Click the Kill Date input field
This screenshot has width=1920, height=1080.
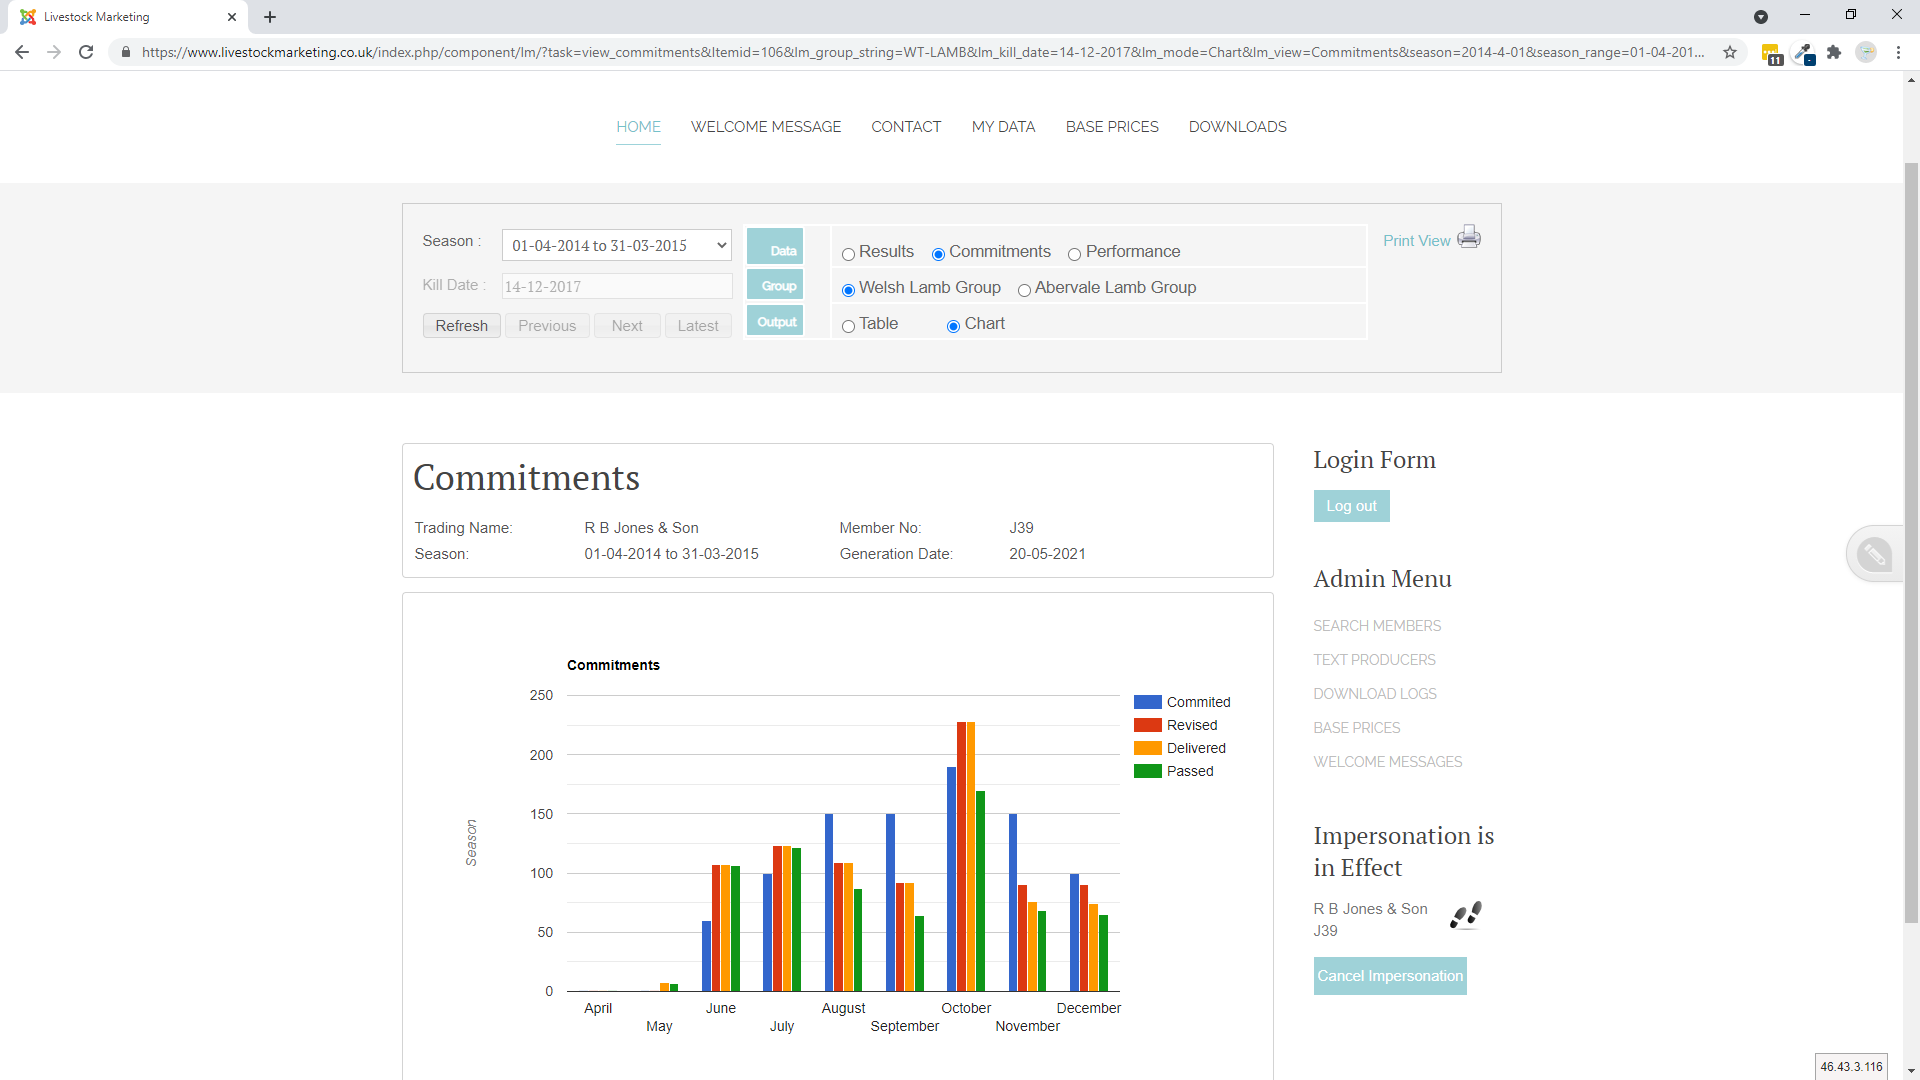[616, 287]
